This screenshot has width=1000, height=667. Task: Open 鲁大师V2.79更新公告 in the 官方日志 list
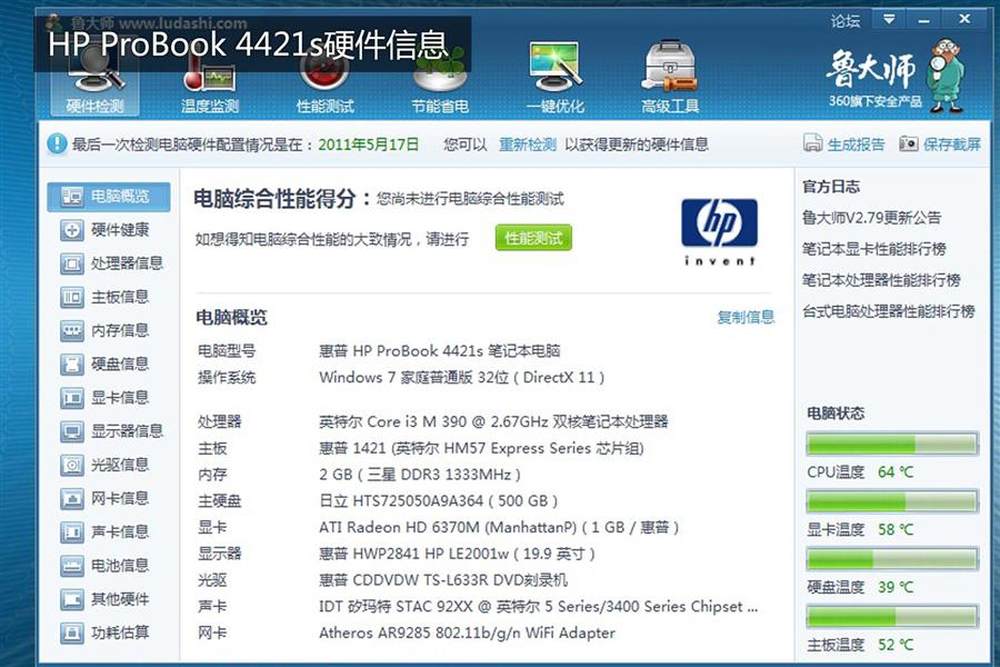tap(871, 217)
